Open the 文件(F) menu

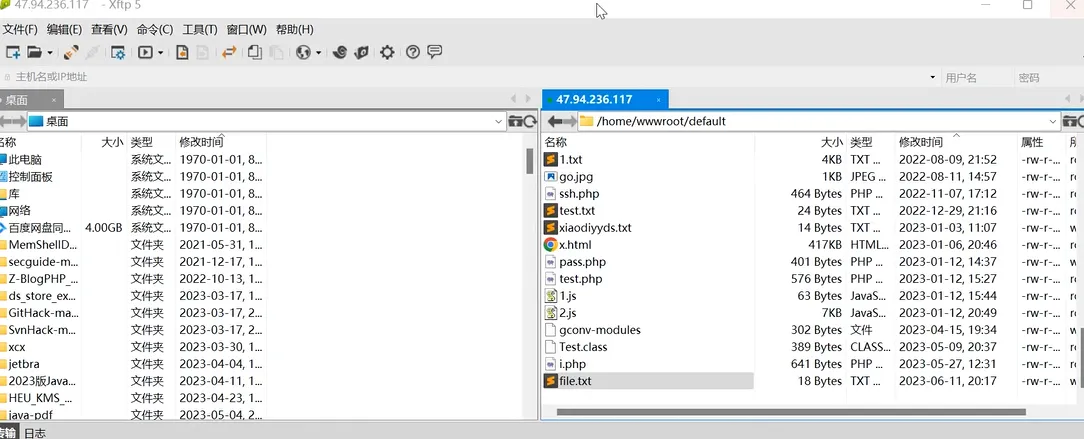pyautogui.click(x=20, y=29)
